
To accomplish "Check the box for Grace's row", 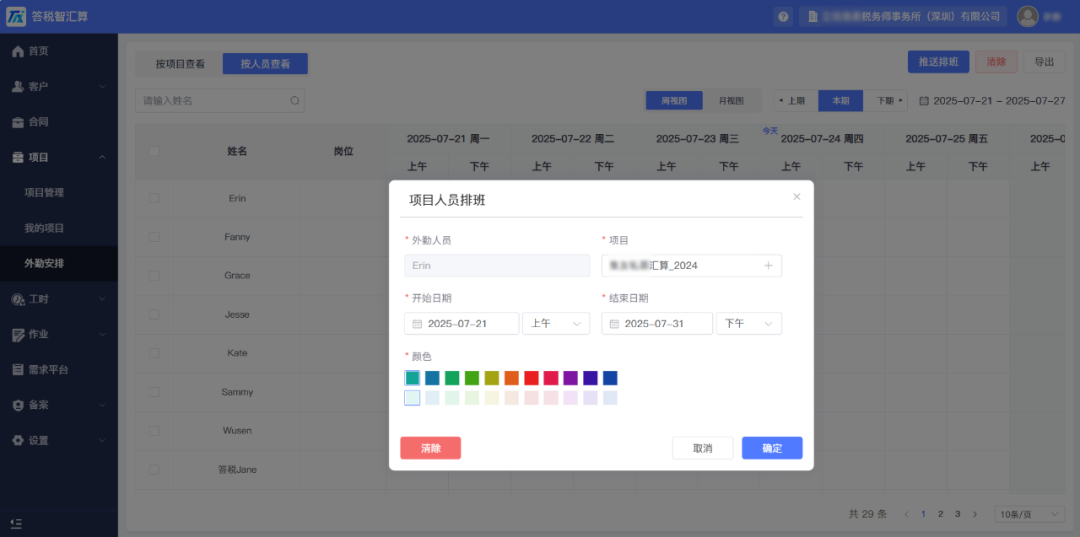I will [x=154, y=275].
